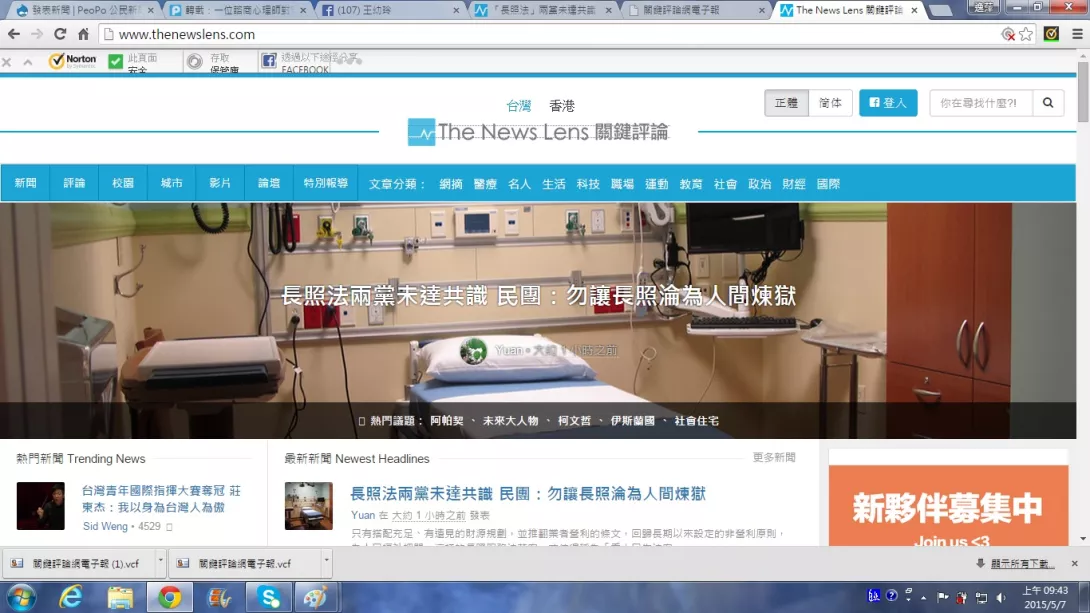Image resolution: width=1090 pixels, height=613 pixels.
Task: Open the Chrome menu hamburger icon
Action: point(1077,34)
